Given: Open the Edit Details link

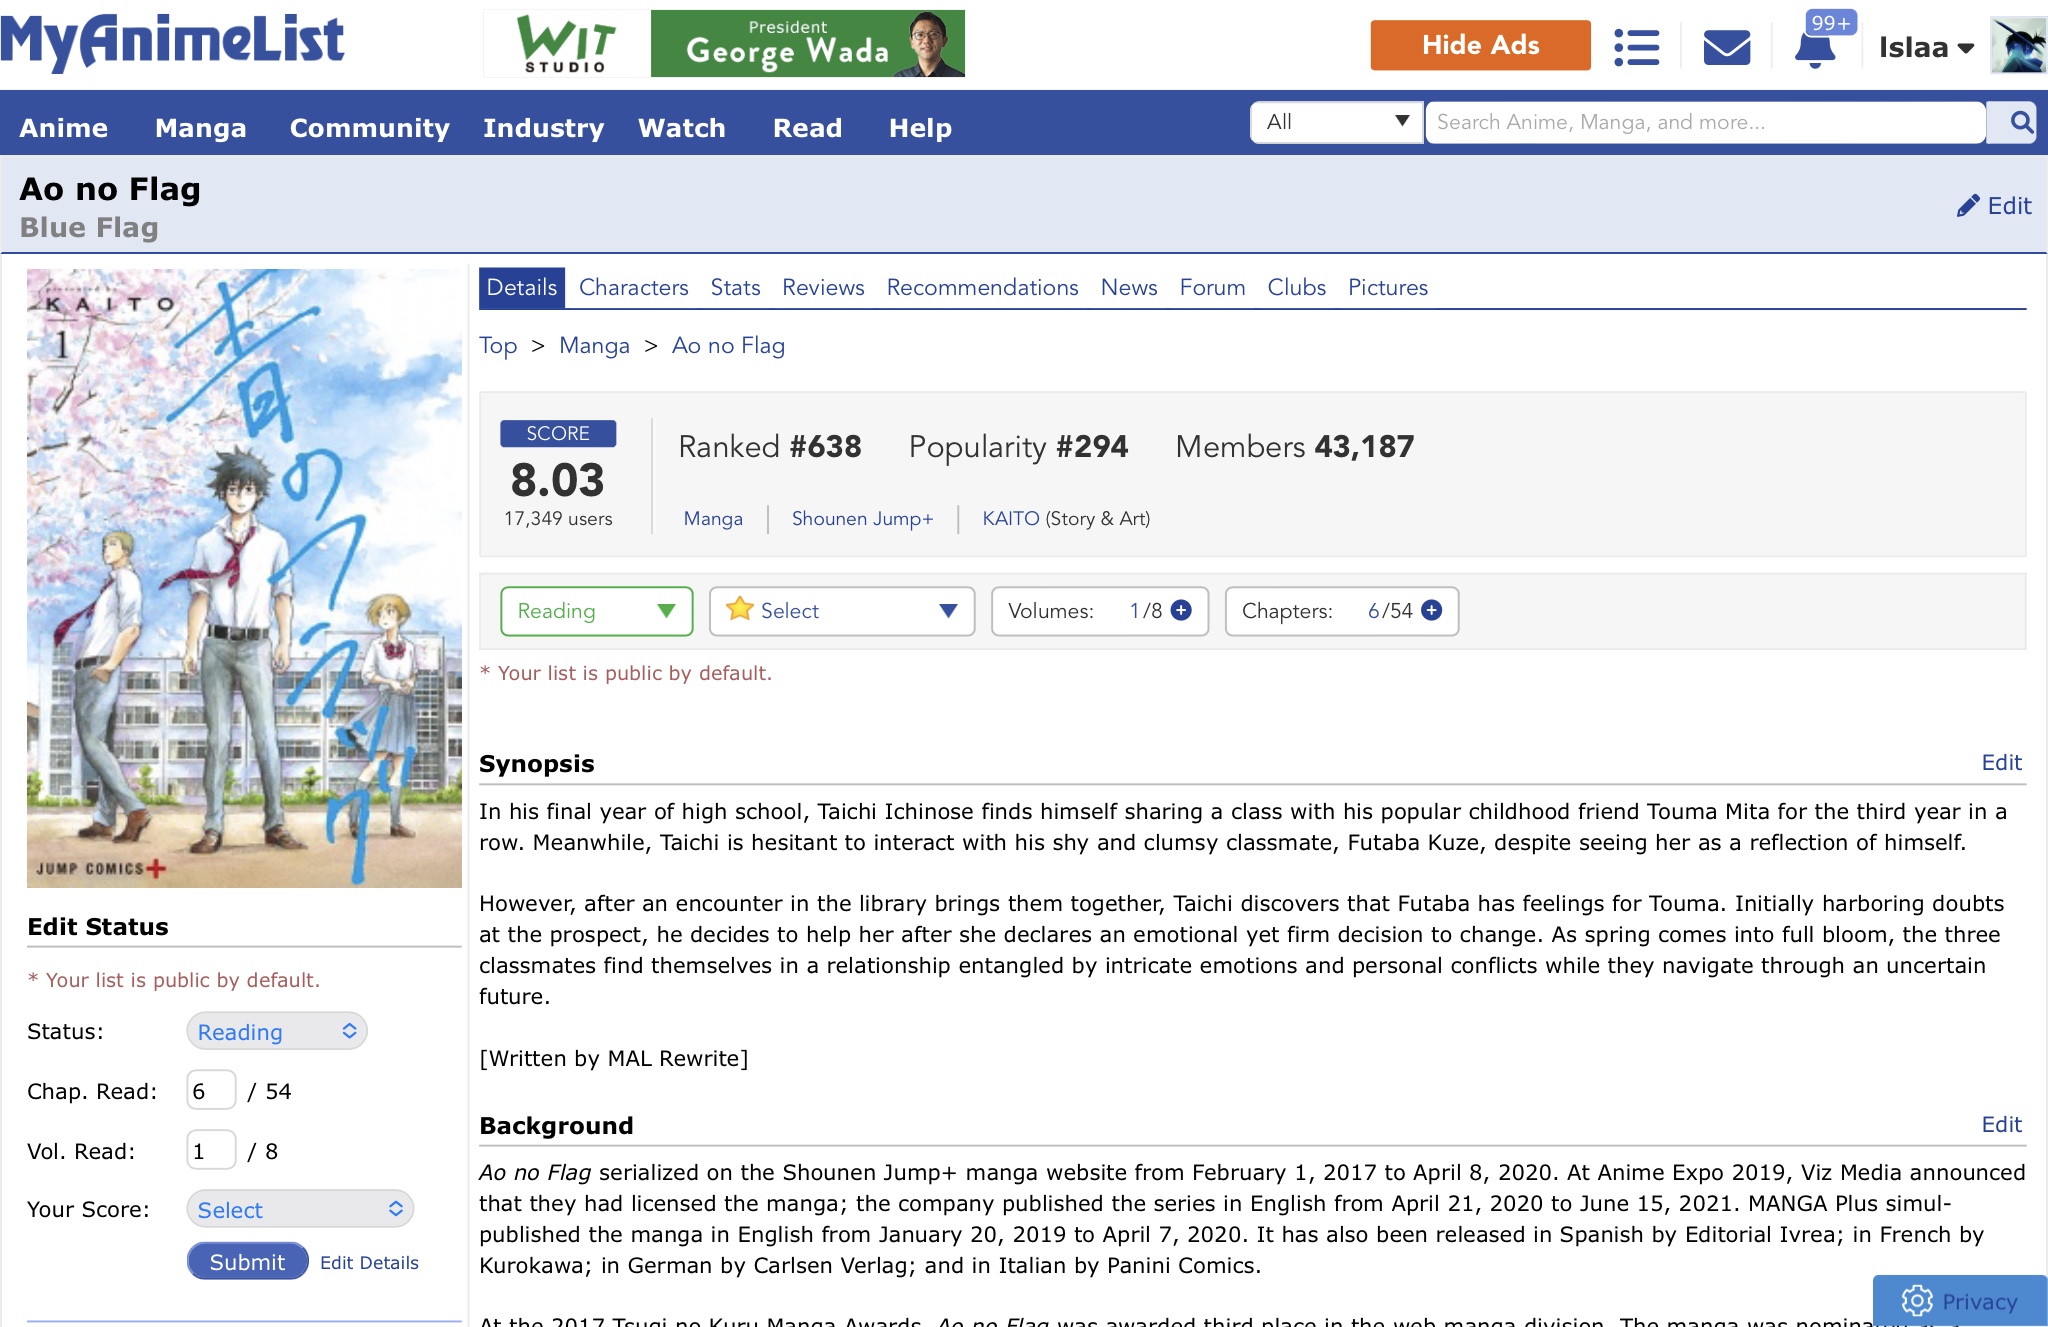Looking at the screenshot, I should pyautogui.click(x=369, y=1263).
